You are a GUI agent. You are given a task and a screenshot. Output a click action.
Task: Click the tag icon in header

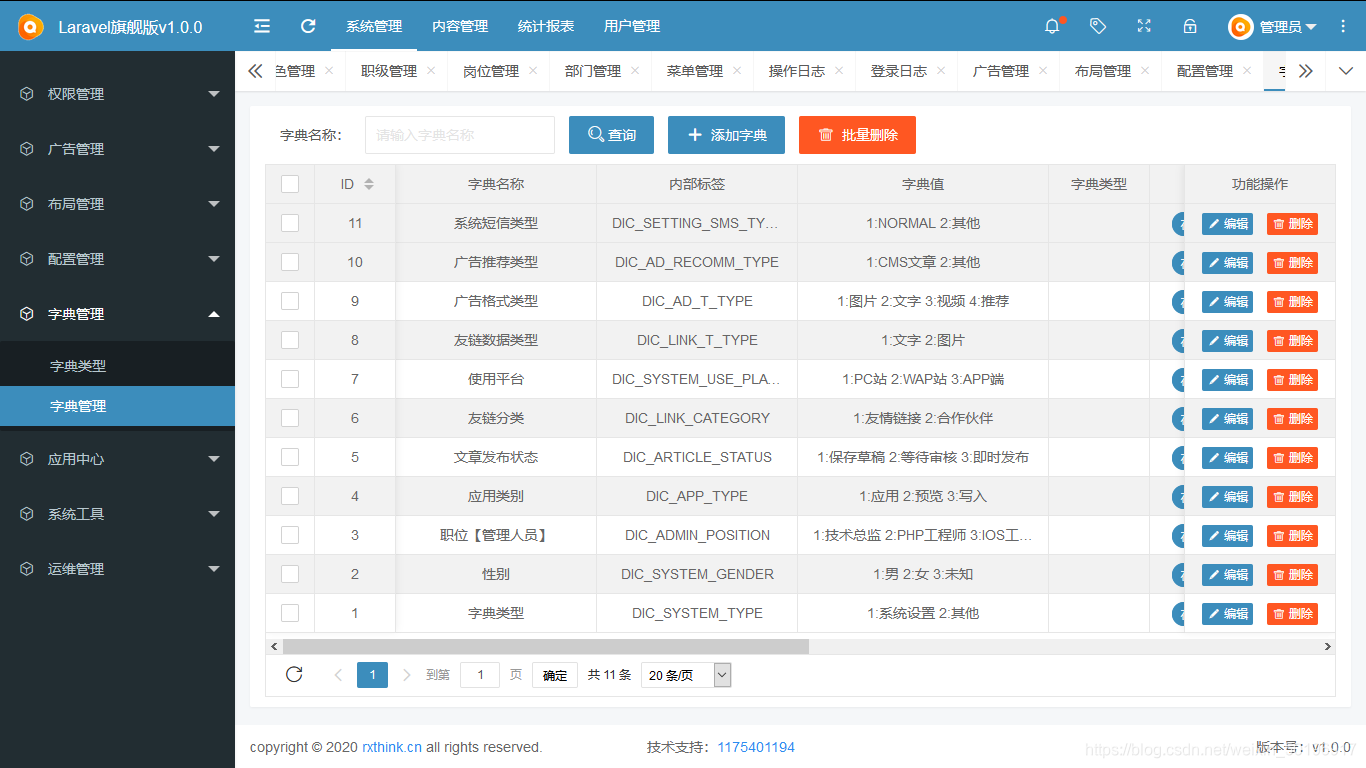[1098, 26]
